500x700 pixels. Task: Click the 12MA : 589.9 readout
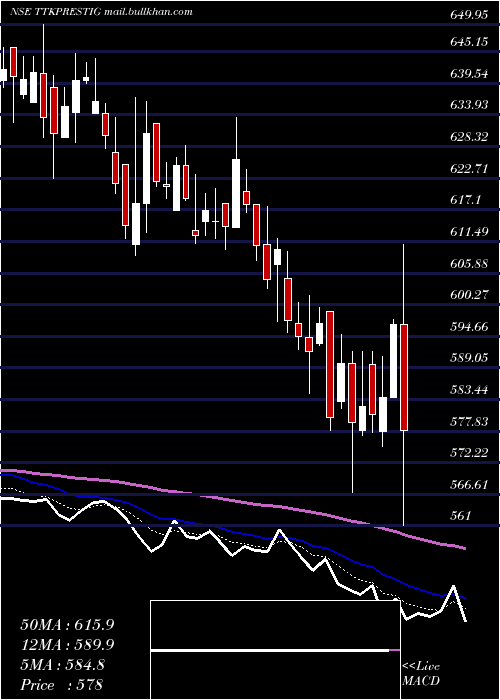pos(67,645)
